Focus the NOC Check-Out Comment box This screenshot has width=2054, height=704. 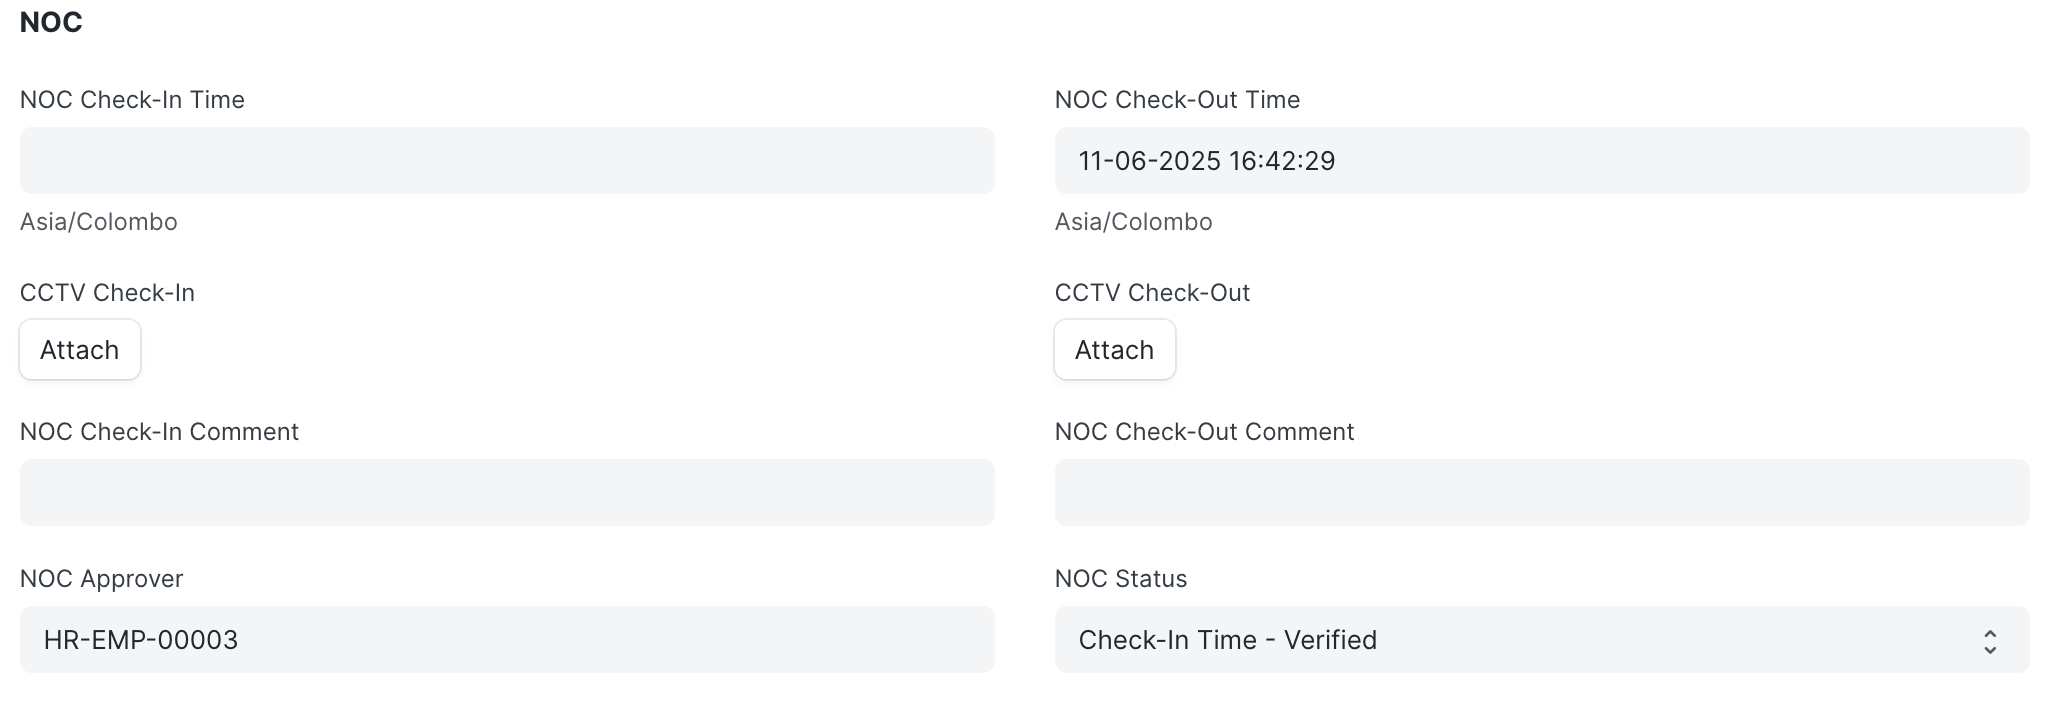(x=1541, y=492)
